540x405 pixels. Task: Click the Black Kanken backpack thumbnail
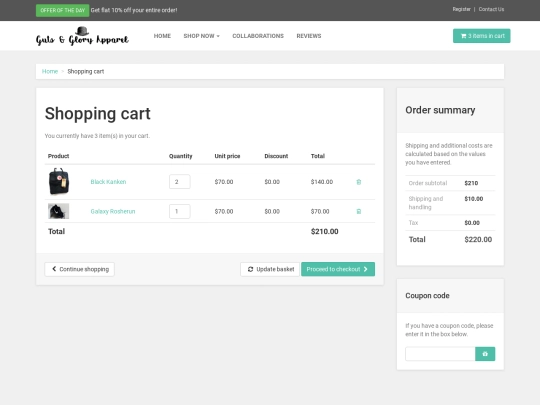pos(59,181)
